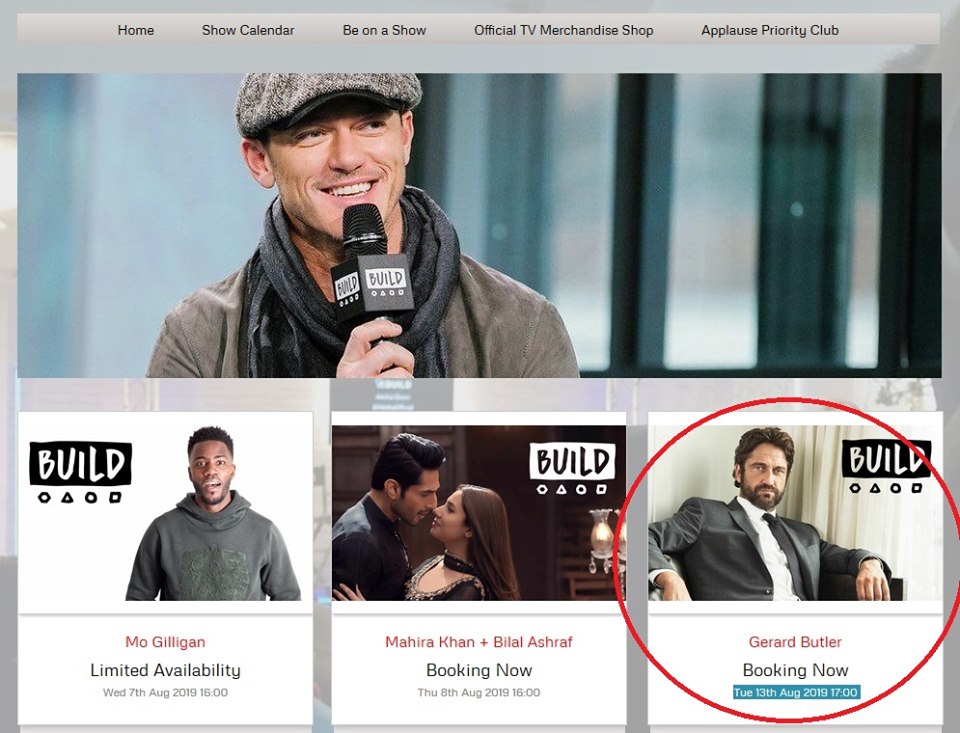This screenshot has height=733, width=960.
Task: Open the Gerard Butler show photo
Action: tap(760, 530)
